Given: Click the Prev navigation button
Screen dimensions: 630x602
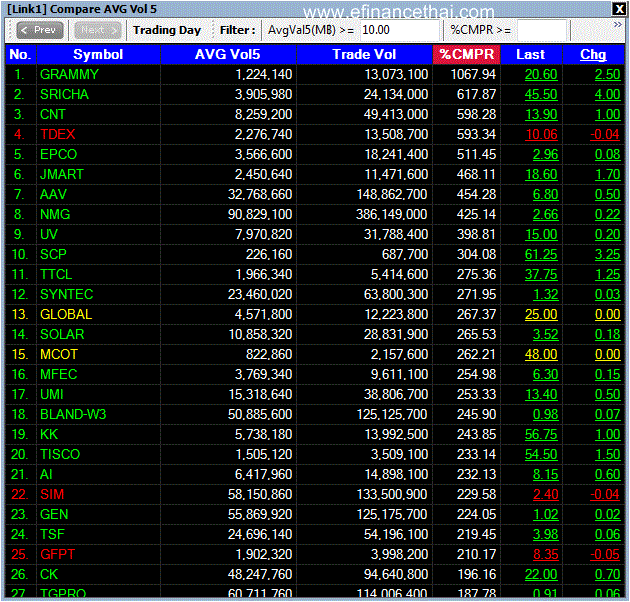Looking at the screenshot, I should (40, 30).
